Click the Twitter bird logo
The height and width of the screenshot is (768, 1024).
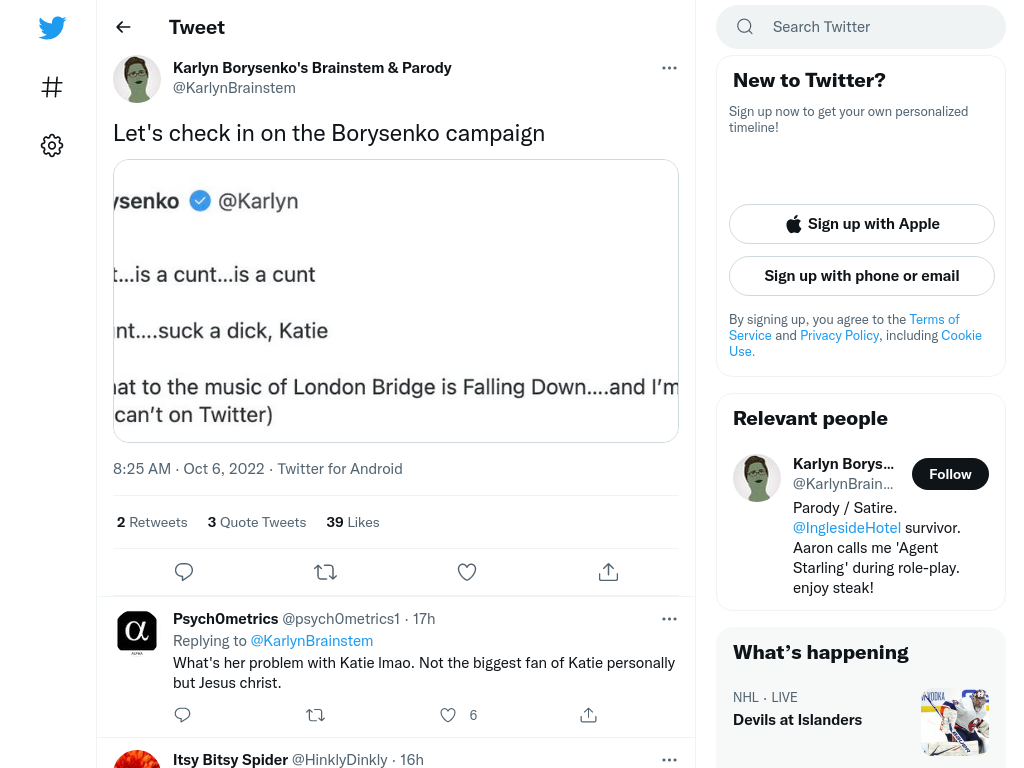click(x=52, y=27)
